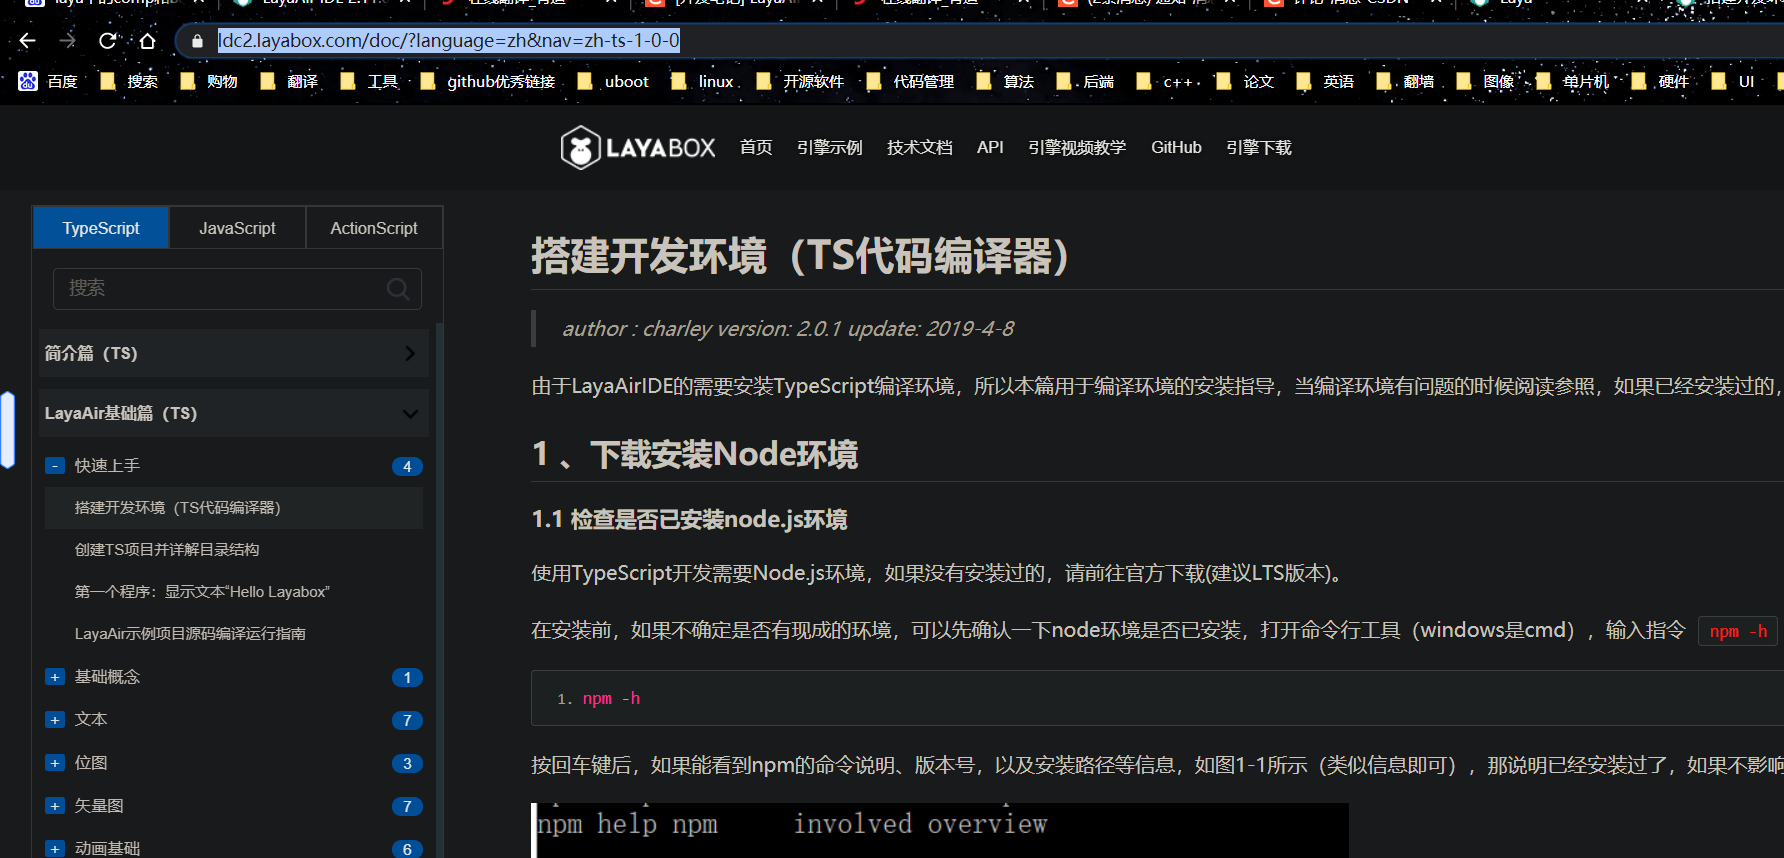The image size is (1784, 858).
Task: Switch to the TypeScript tab
Action: coord(101,228)
